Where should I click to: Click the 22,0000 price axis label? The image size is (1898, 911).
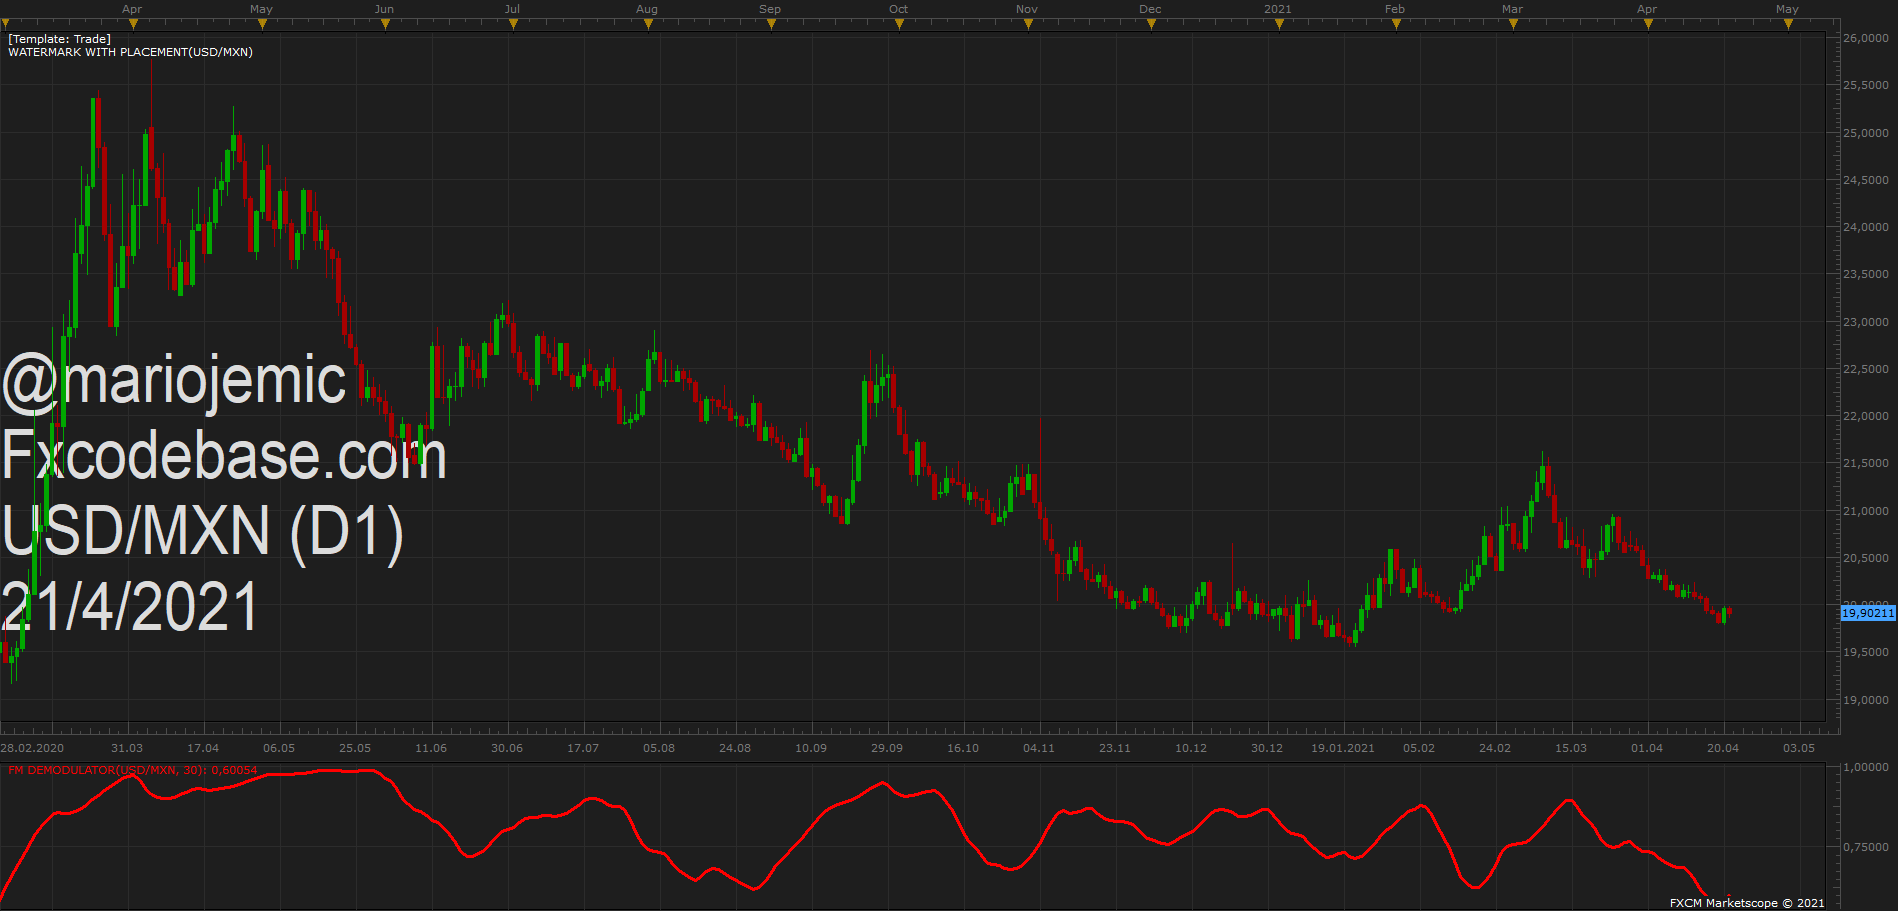[1866, 416]
